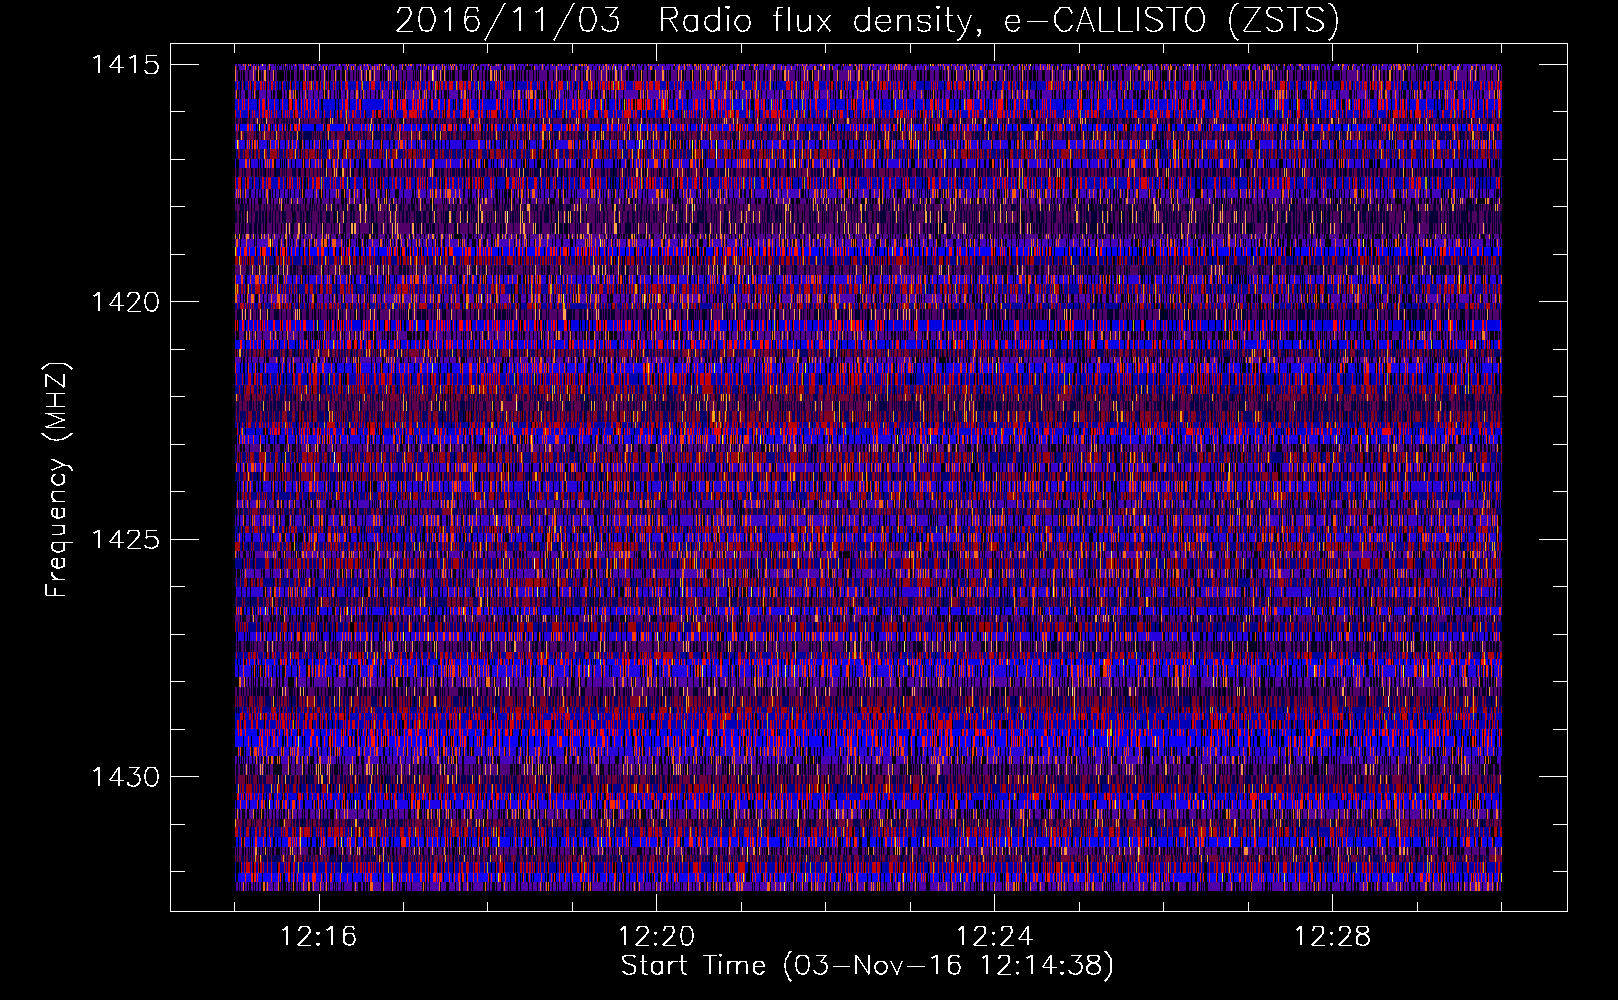Viewport: 1618px width, 1000px height.
Task: Click the 12:28 time tick label
Action: click(x=1333, y=937)
